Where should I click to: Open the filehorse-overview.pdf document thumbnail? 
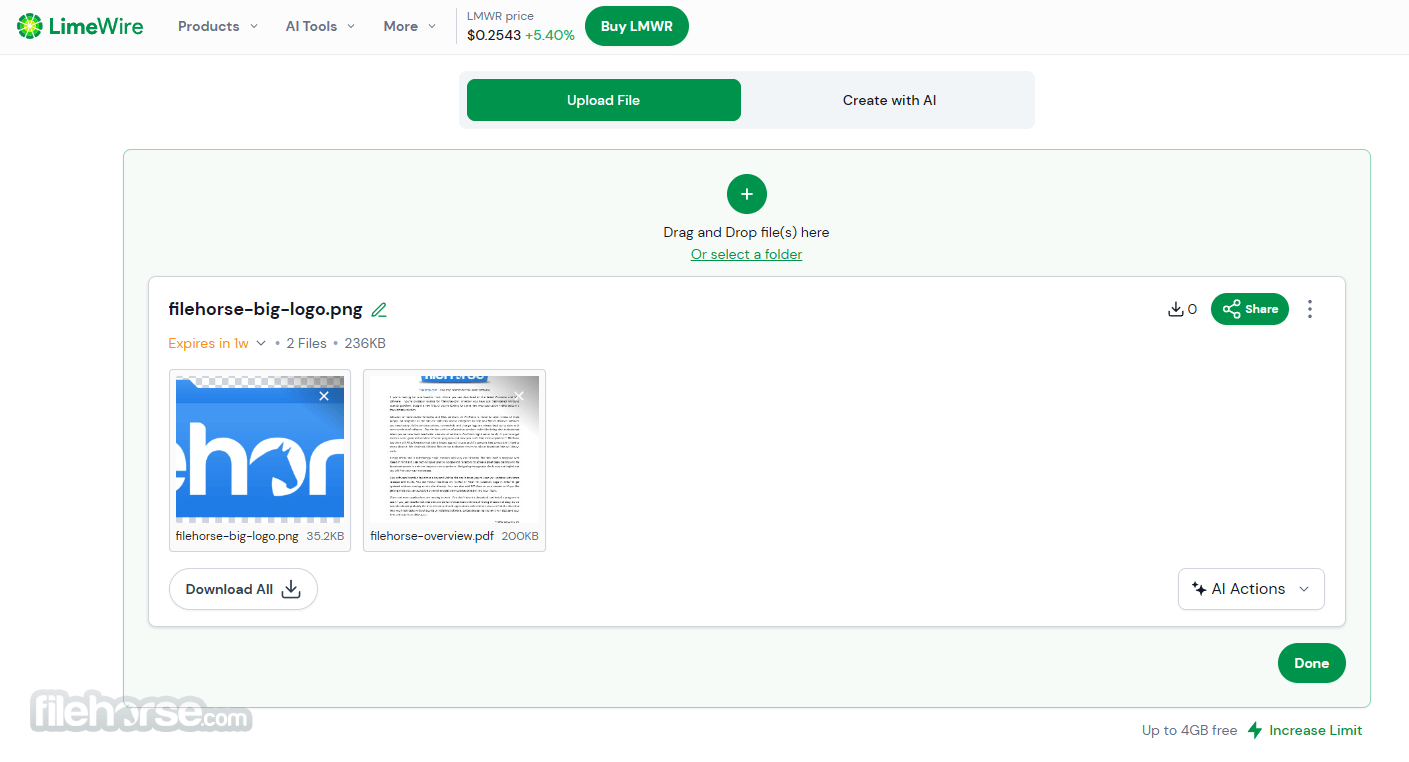[454, 450]
